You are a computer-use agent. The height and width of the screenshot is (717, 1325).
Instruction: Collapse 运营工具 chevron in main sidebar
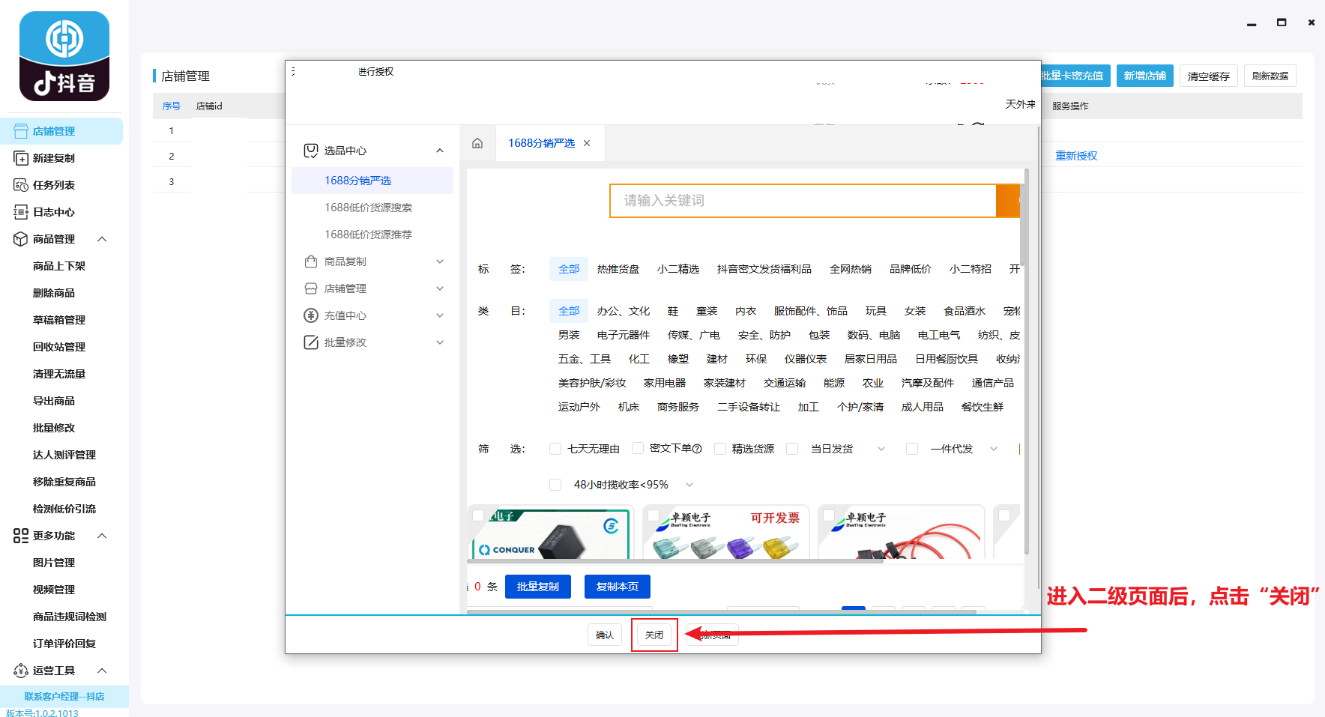coord(102,670)
